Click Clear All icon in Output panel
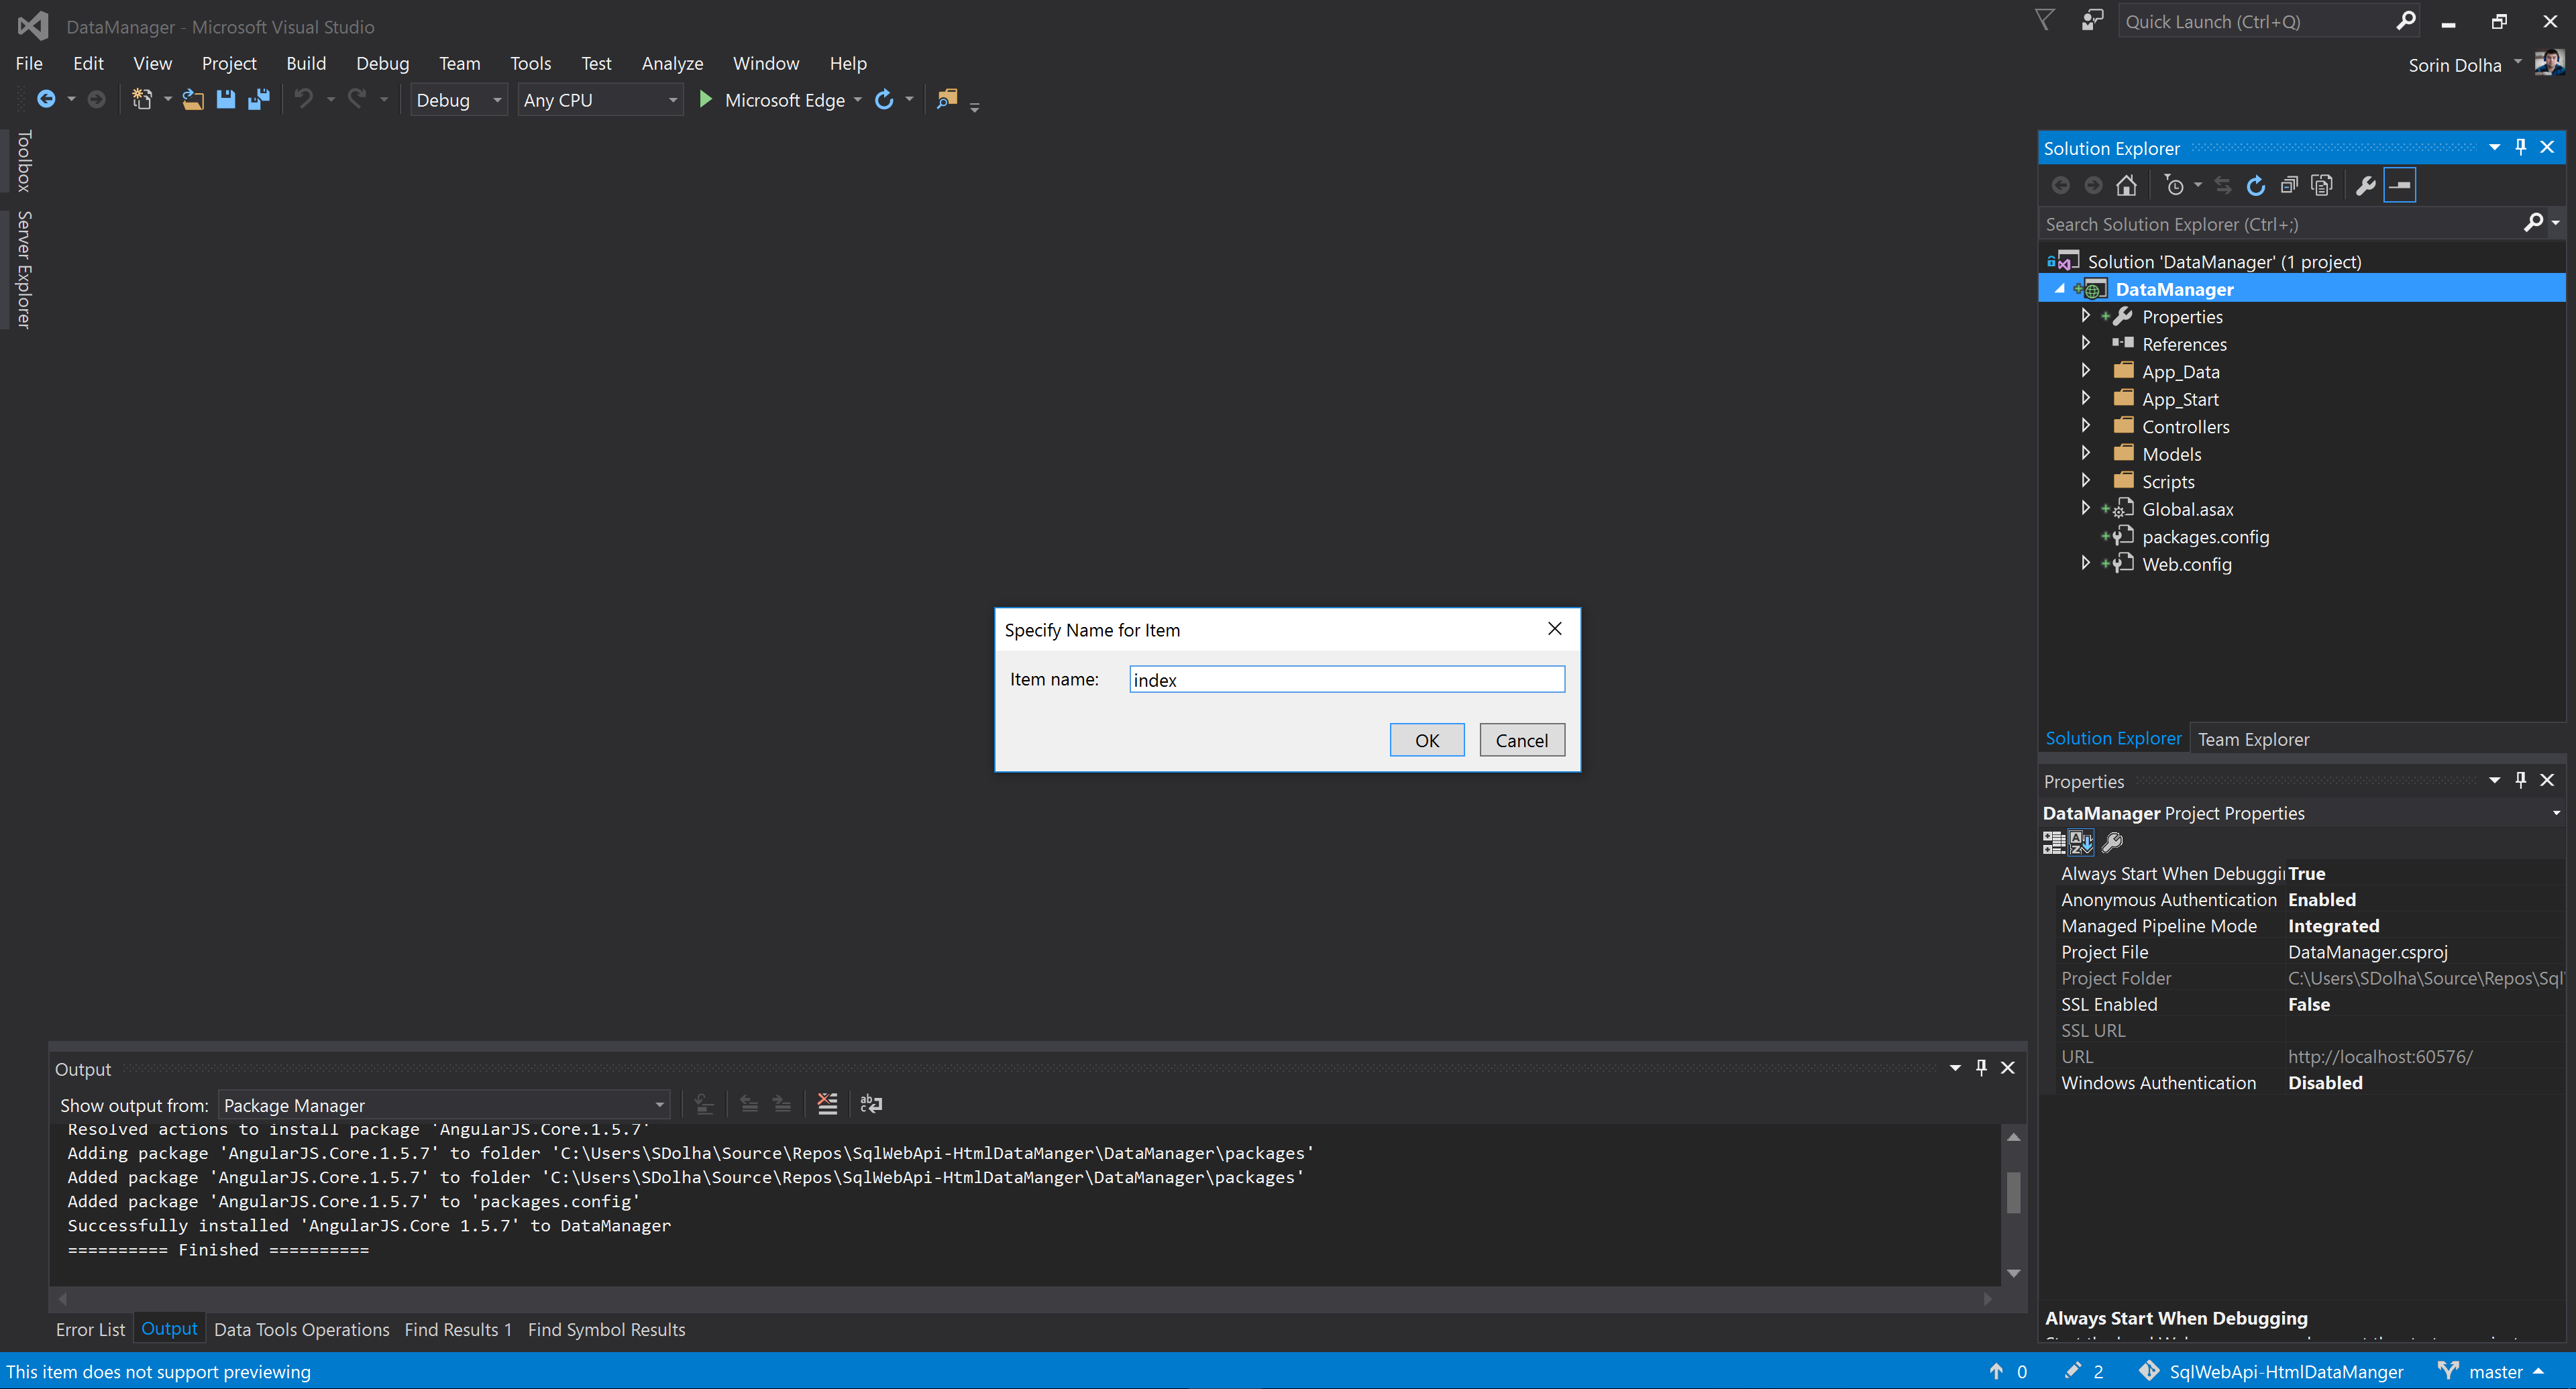The height and width of the screenshot is (1389, 2576). click(827, 1104)
